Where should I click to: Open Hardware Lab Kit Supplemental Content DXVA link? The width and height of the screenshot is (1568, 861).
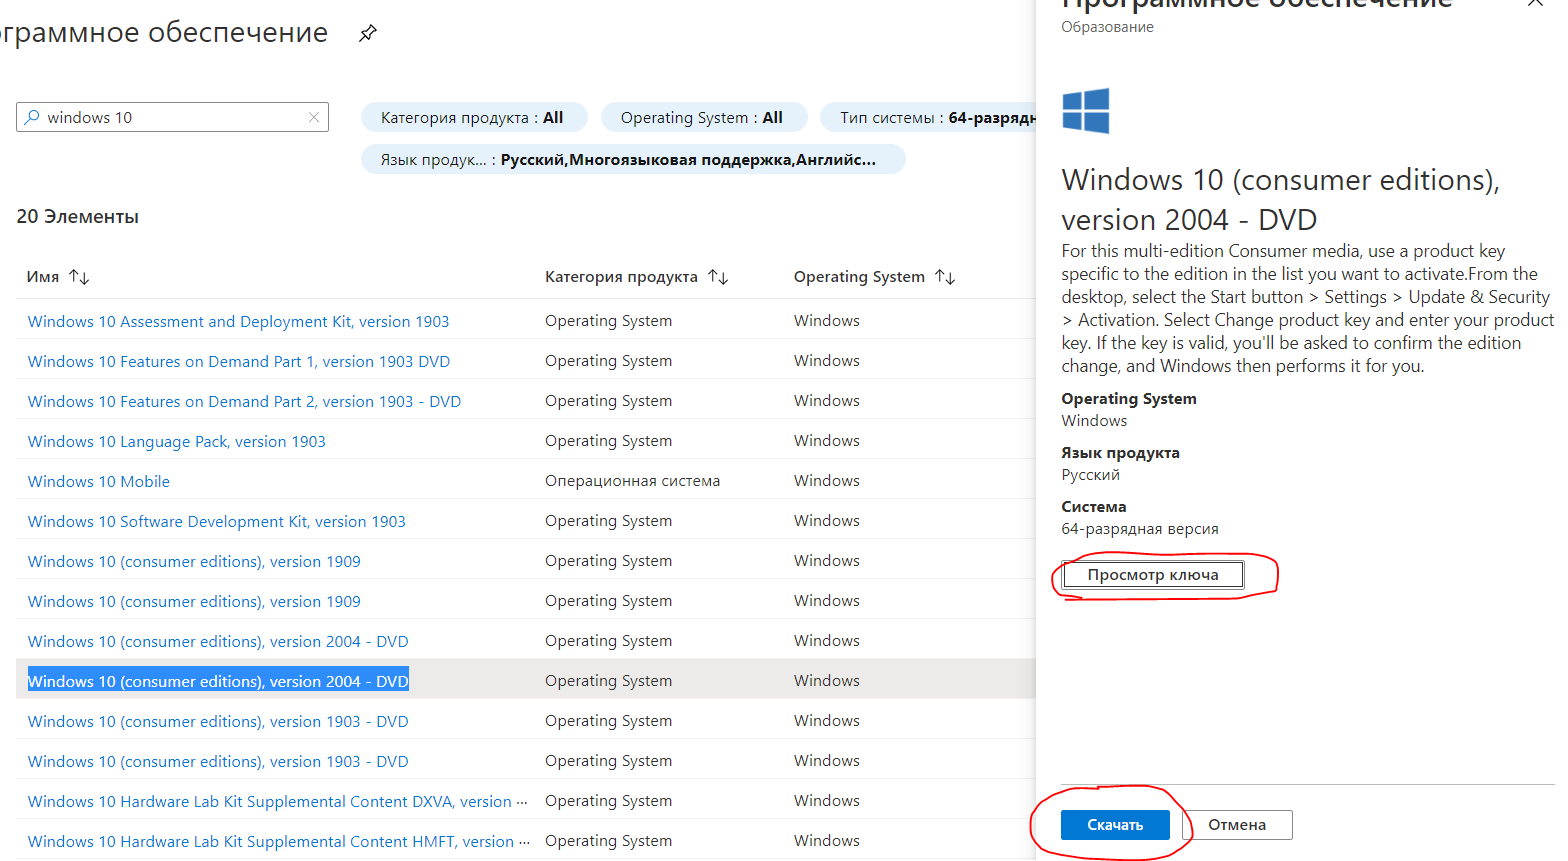click(277, 801)
